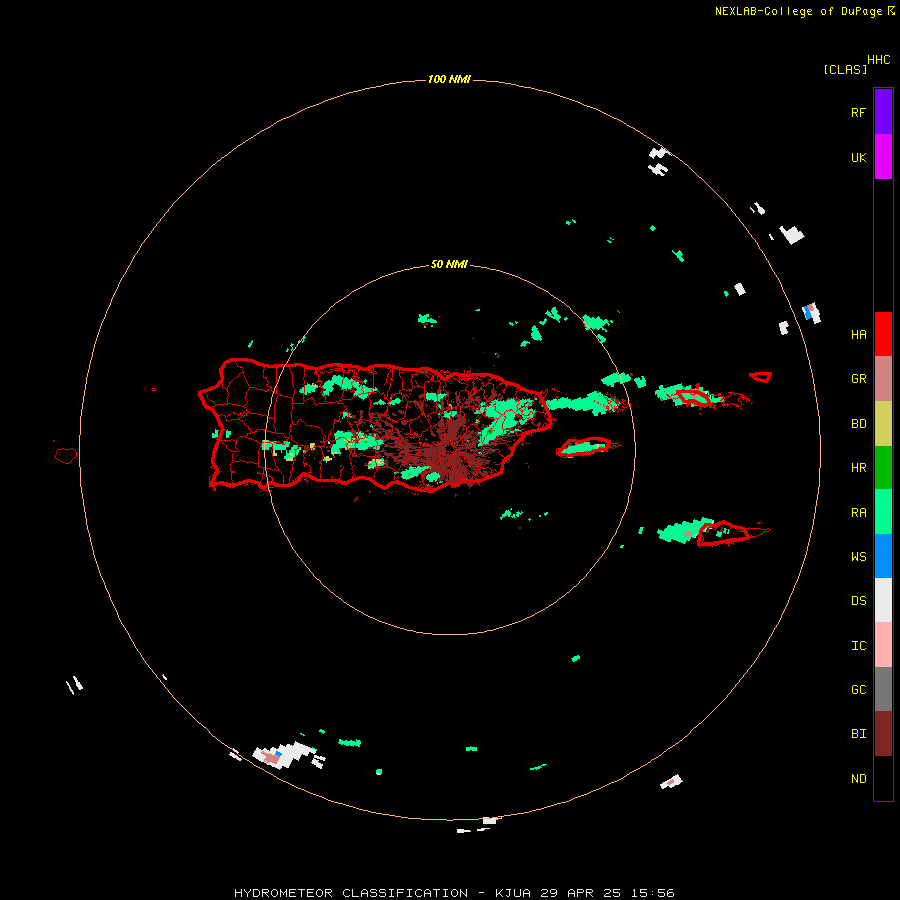Viewport: 900px width, 900px height.
Task: Click the 50 NMI range ring label
Action: tap(449, 265)
